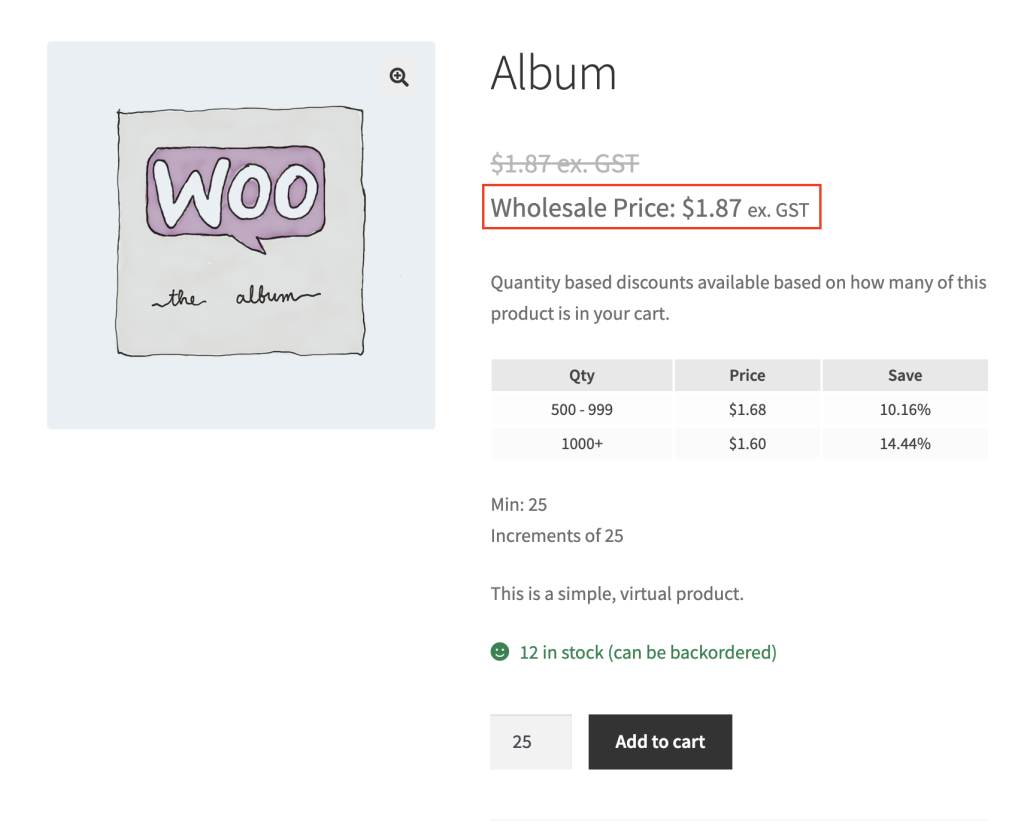Click the $1.60 tier price cell
The height and width of the screenshot is (824, 1024).
tap(747, 444)
